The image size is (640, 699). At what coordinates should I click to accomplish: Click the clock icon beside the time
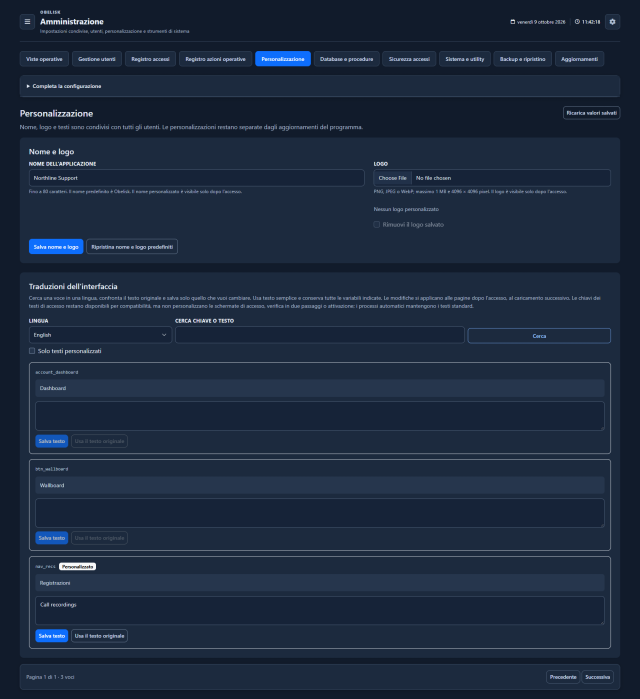tap(577, 21)
